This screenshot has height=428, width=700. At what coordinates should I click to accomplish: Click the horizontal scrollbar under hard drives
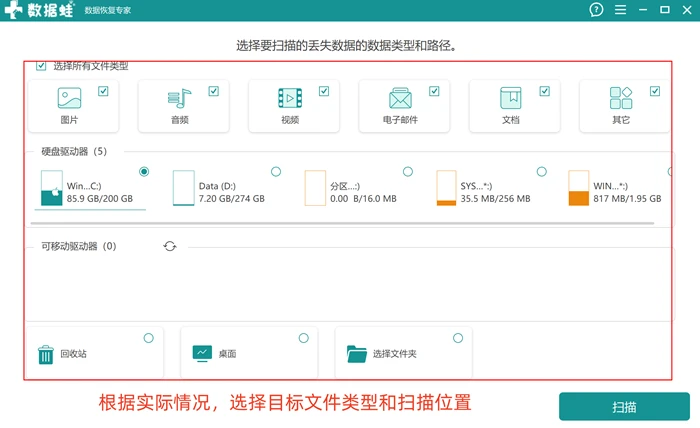pos(342,223)
